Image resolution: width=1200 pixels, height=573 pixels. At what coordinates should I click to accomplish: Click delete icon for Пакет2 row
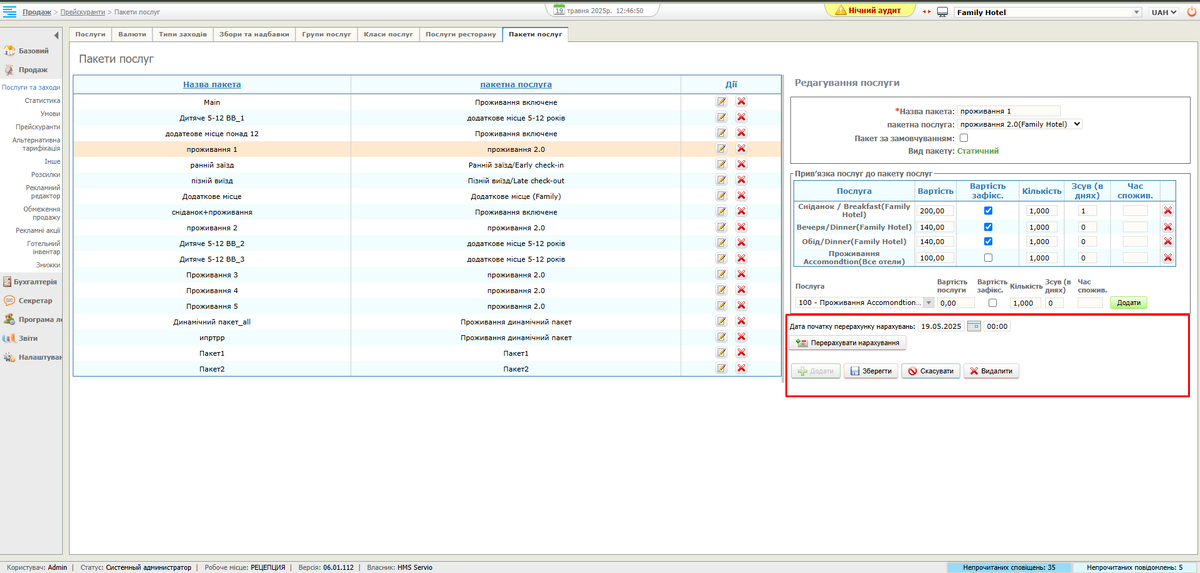741,369
